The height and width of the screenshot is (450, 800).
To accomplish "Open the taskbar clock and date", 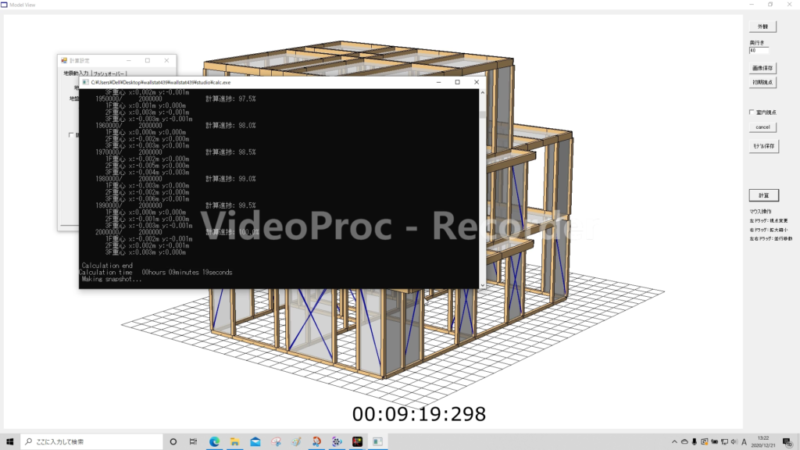I will click(763, 442).
